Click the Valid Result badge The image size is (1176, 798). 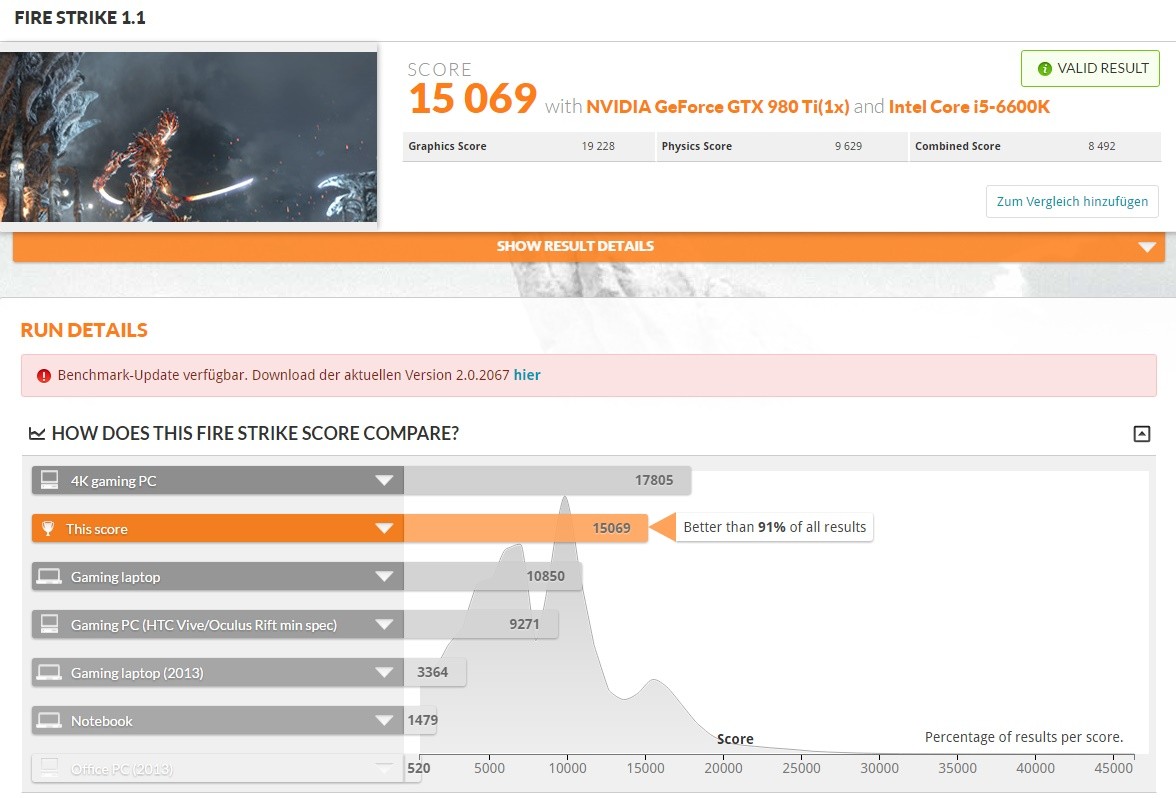[1090, 68]
